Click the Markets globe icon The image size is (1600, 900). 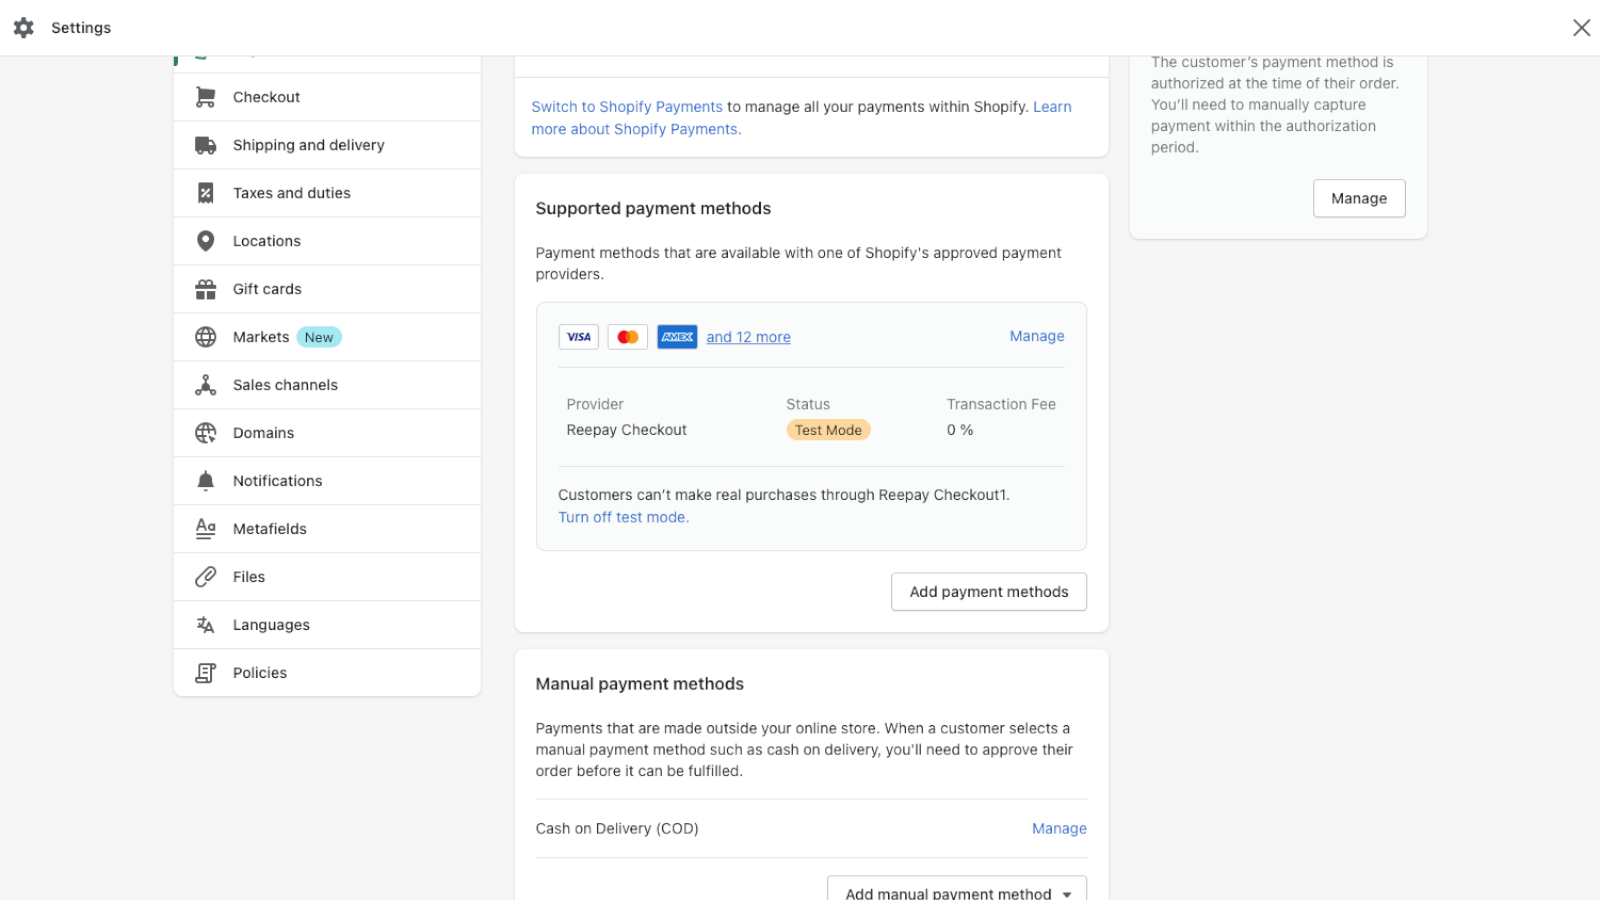(x=206, y=337)
